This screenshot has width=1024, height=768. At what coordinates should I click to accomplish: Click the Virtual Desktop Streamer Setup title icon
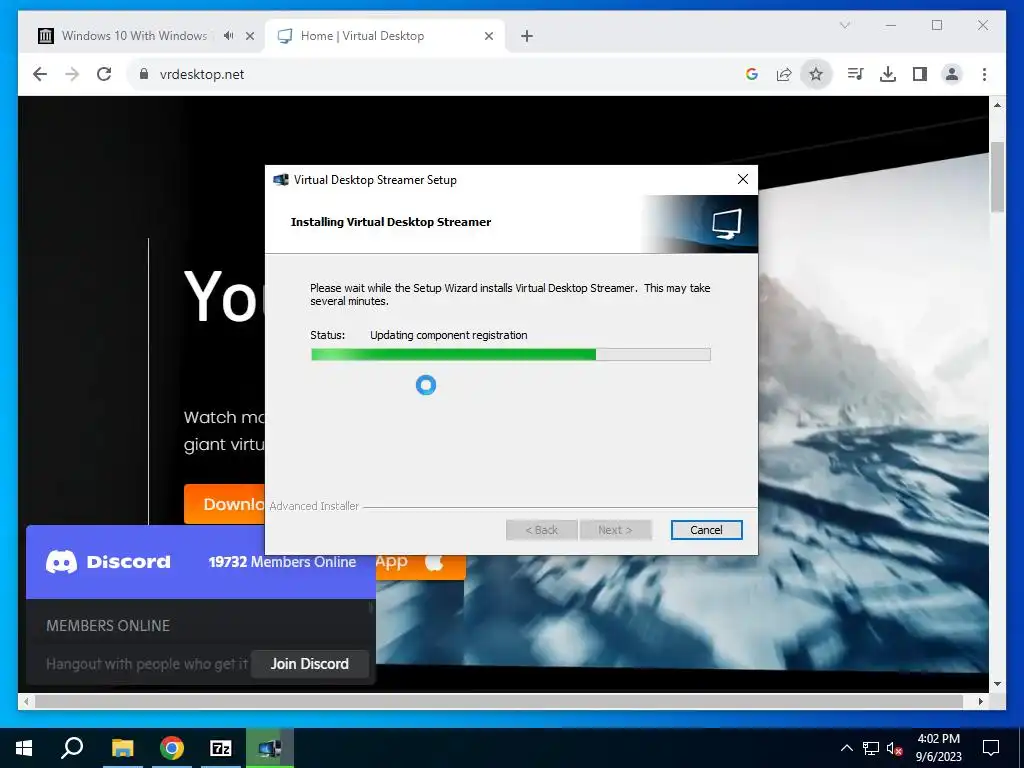[281, 180]
